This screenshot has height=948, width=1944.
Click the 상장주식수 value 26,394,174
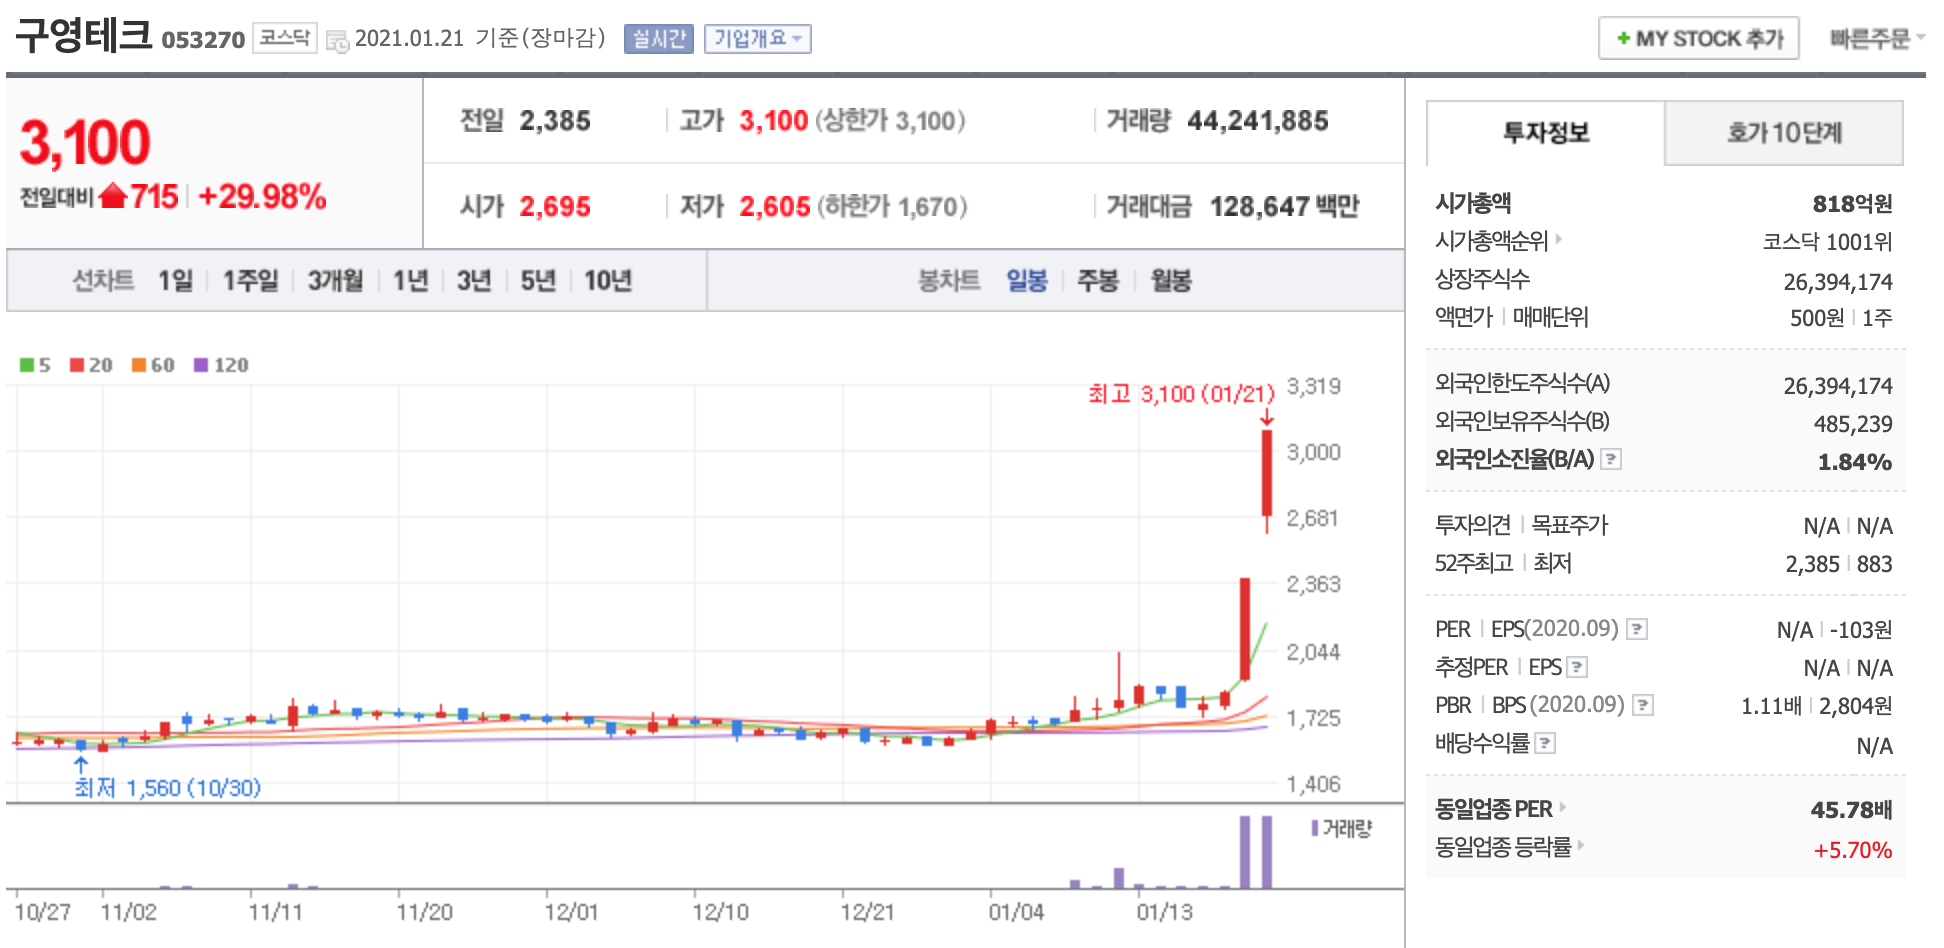click(x=1838, y=282)
